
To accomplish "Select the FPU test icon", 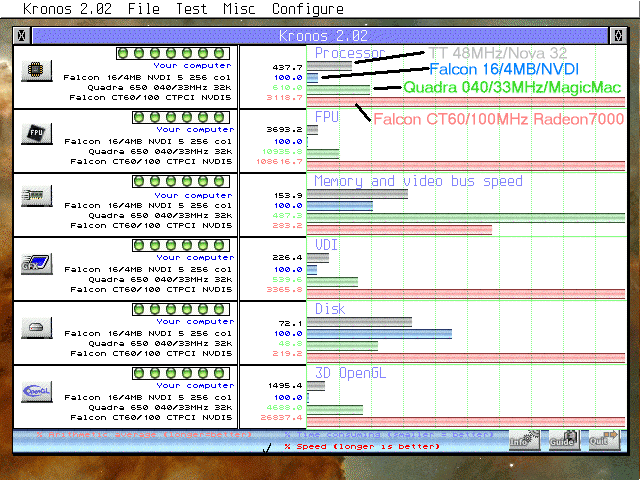I will tap(37, 133).
